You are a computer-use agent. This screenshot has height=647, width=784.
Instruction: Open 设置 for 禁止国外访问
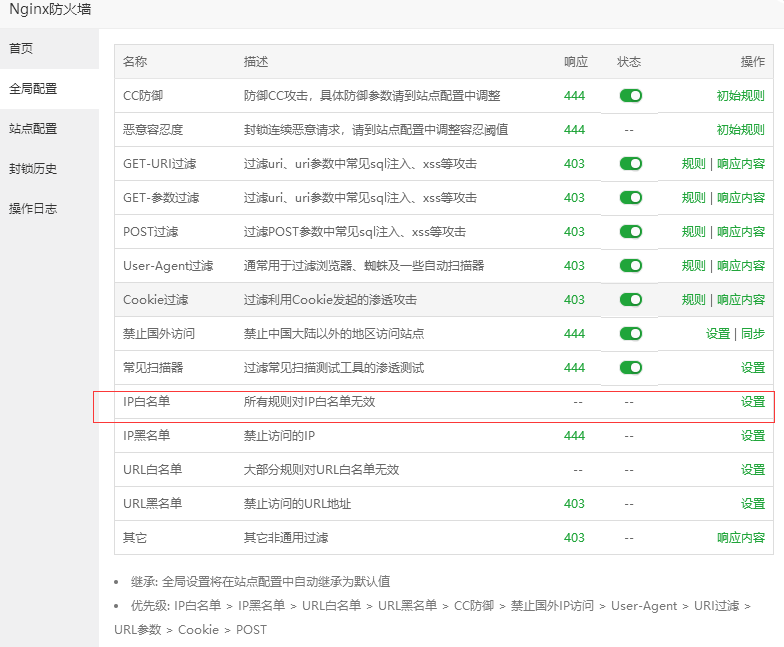[718, 334]
